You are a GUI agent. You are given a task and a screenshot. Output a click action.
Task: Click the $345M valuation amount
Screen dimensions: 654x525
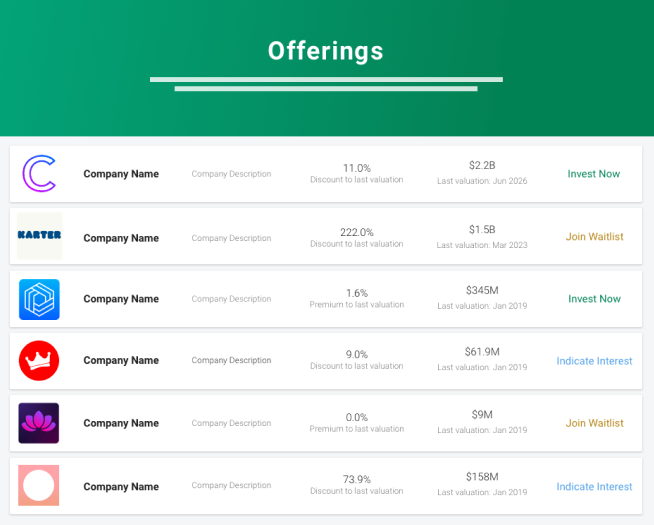point(482,291)
